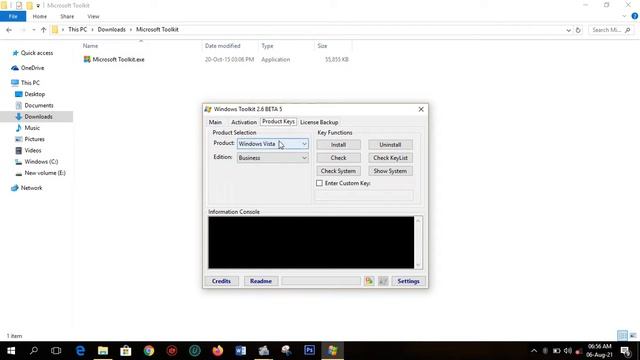Open the Home ribbon tab in Explorer
This screenshot has width=640, height=360.
pyautogui.click(x=40, y=16)
